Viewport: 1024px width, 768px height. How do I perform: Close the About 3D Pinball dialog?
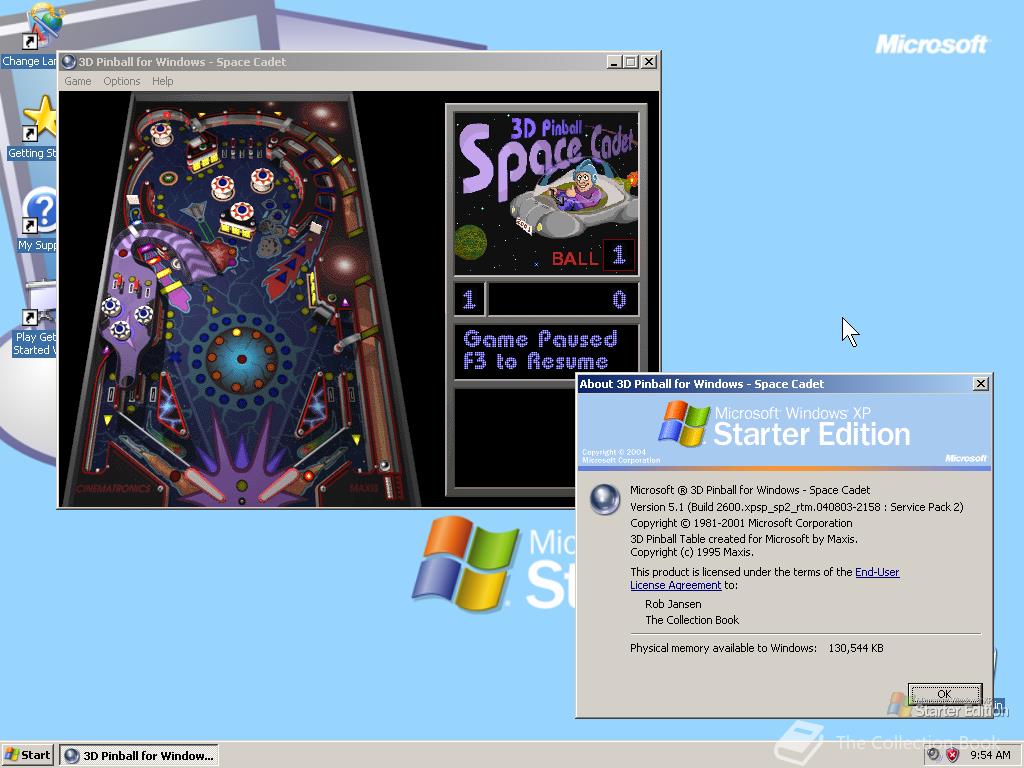(980, 384)
